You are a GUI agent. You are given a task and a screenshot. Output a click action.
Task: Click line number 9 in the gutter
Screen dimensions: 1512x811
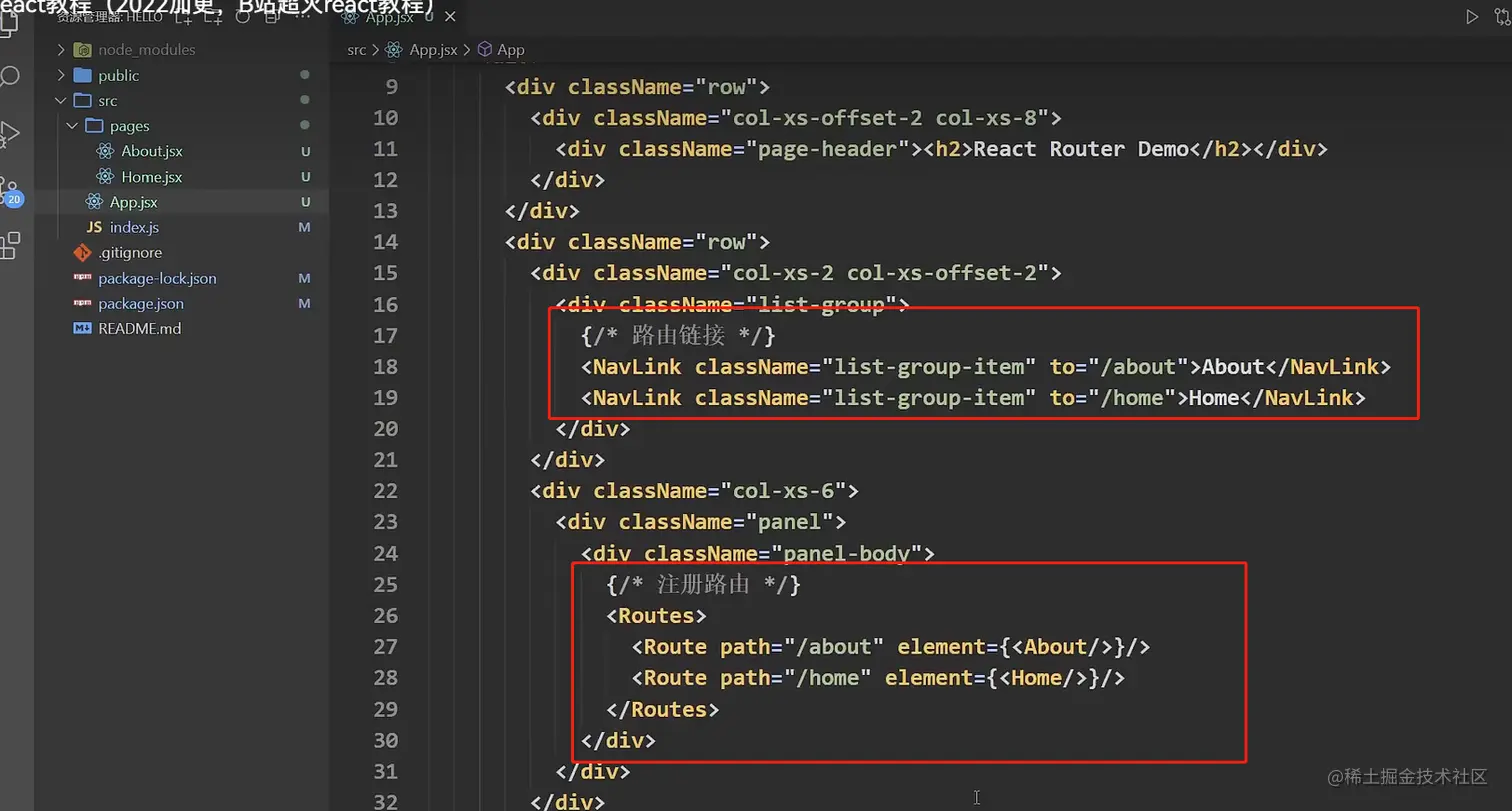(391, 87)
